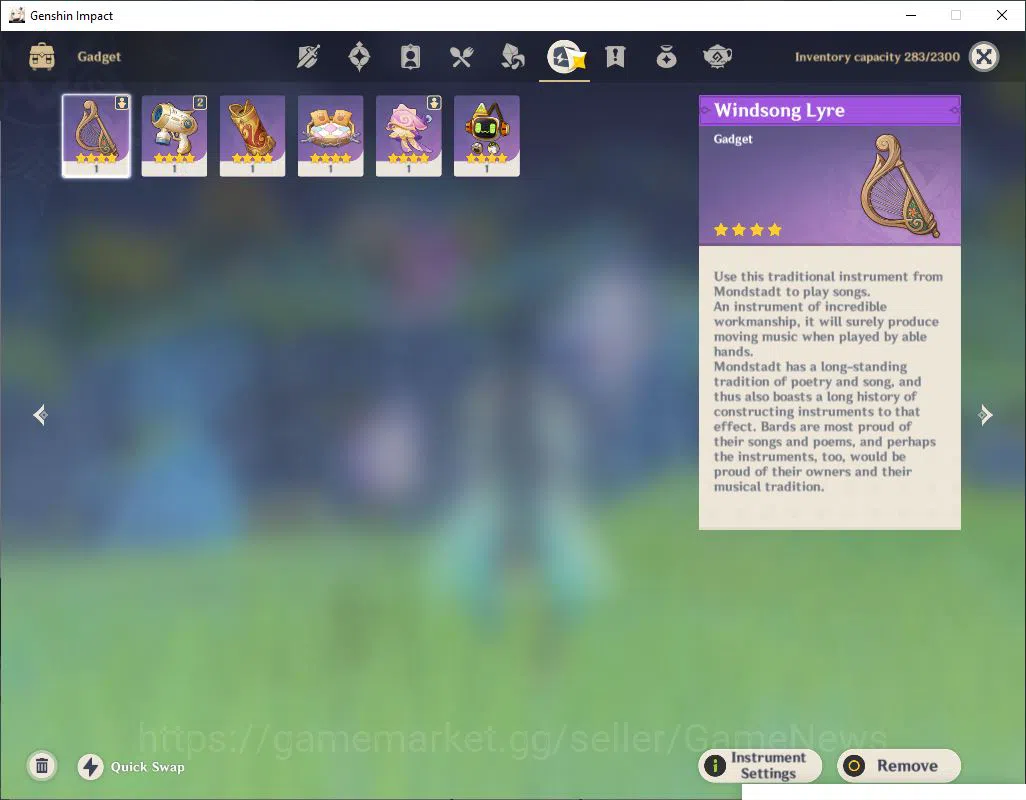Image resolution: width=1026 pixels, height=800 pixels.
Task: Minimize the Genshin Impact window
Action: (910, 15)
